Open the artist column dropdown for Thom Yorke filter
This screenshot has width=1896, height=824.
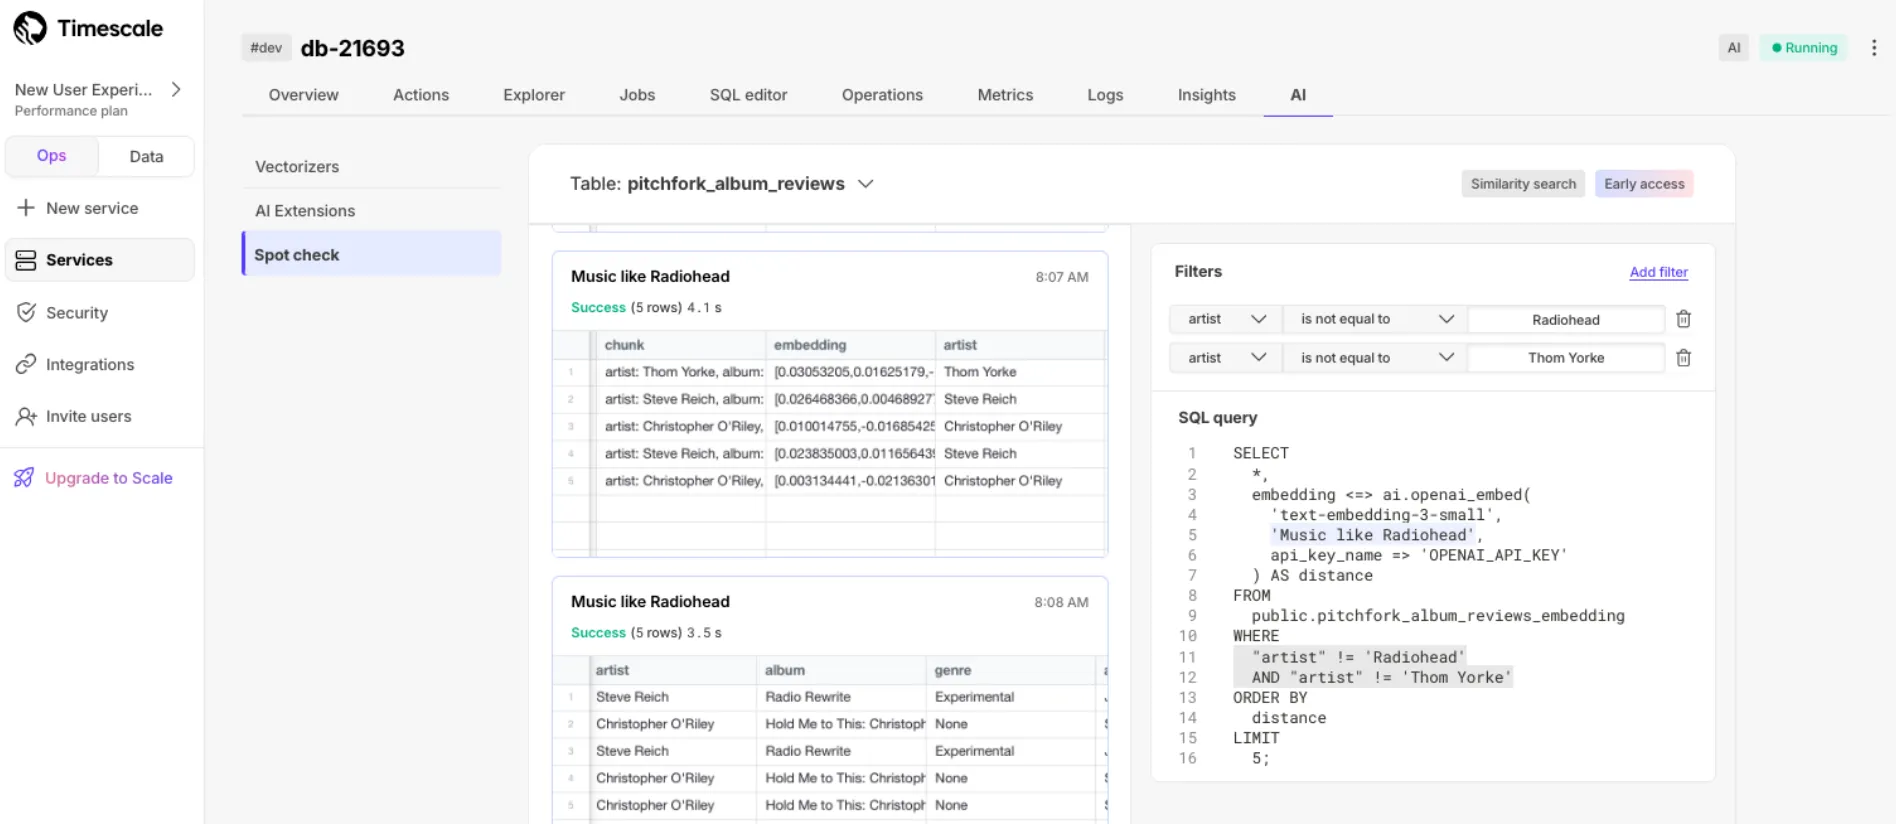[1225, 358]
